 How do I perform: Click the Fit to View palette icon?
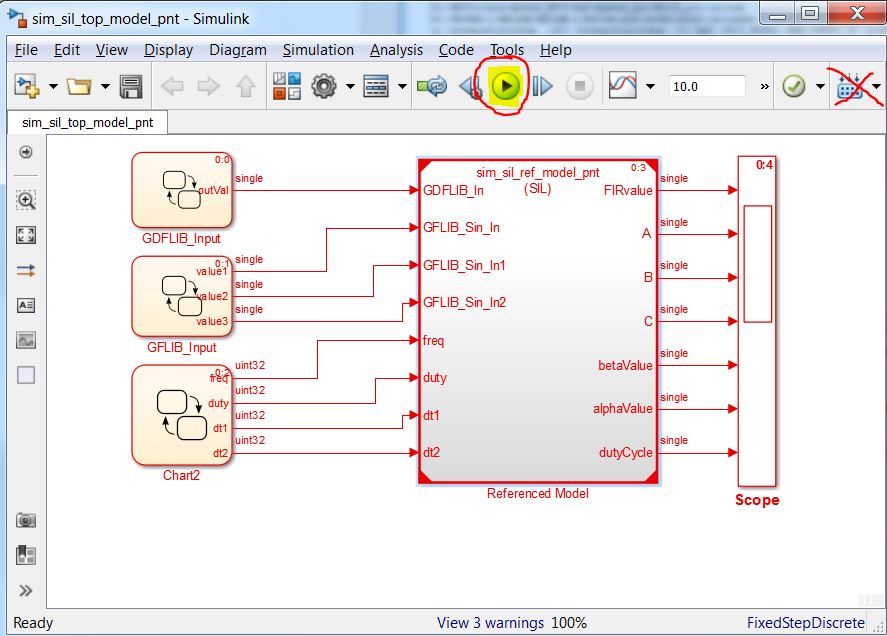point(25,235)
